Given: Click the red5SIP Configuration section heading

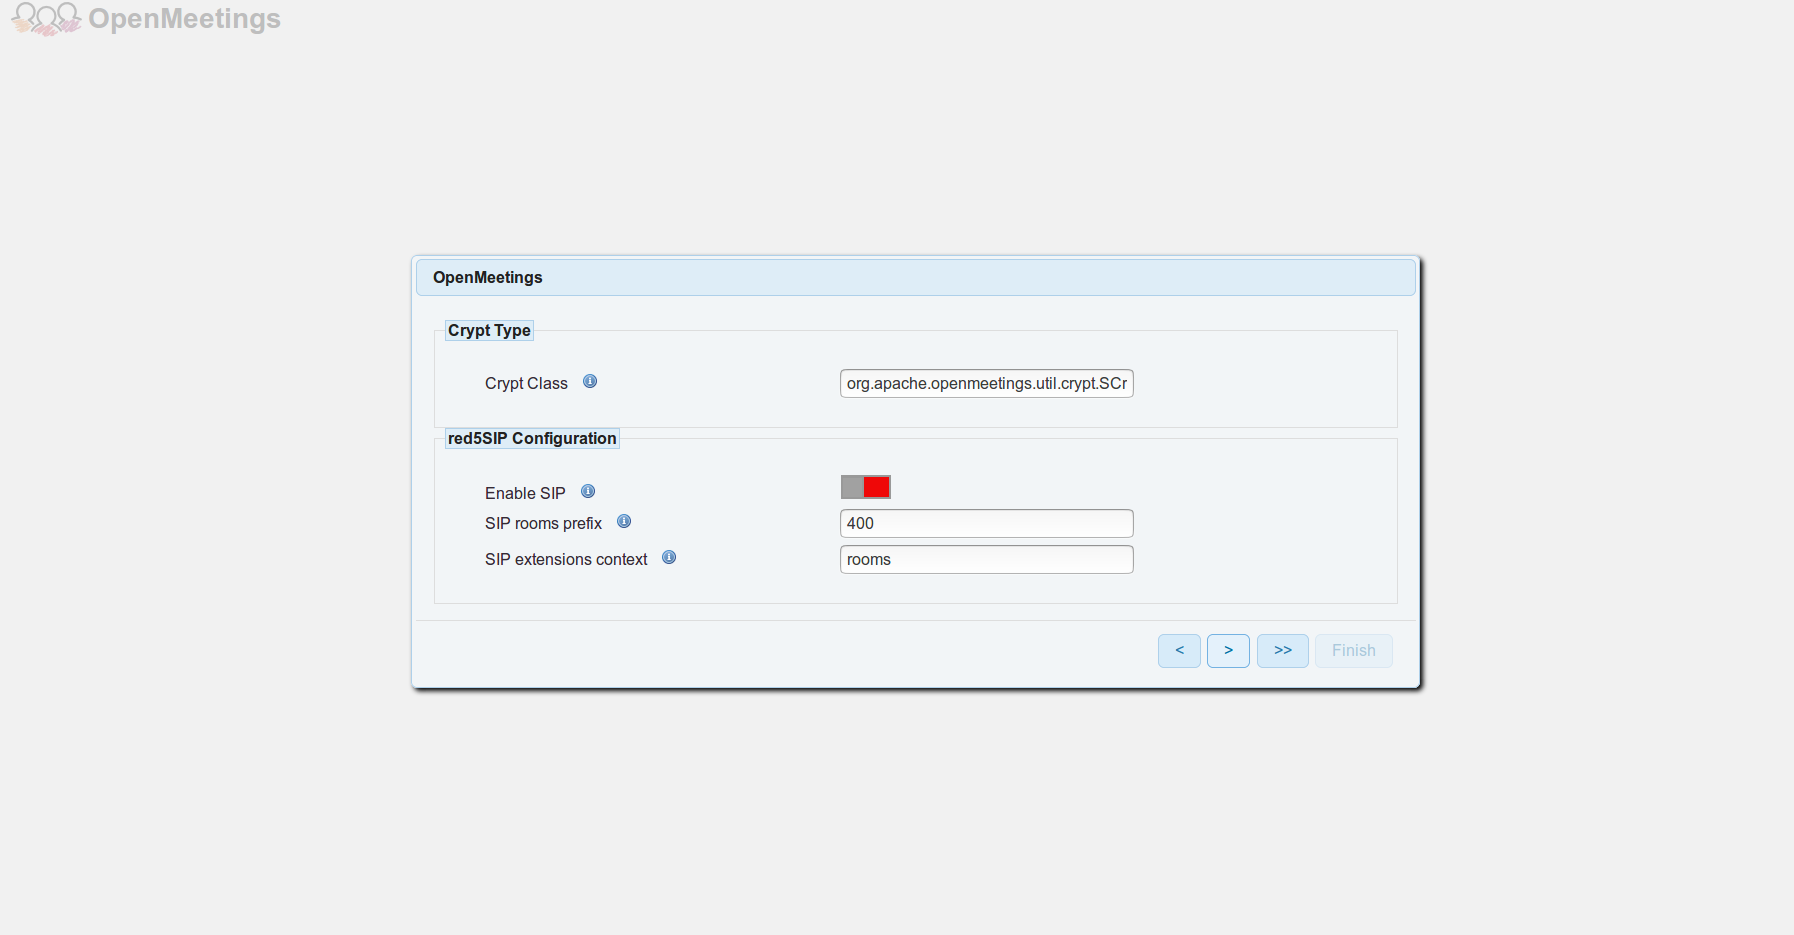Looking at the screenshot, I should [532, 439].
